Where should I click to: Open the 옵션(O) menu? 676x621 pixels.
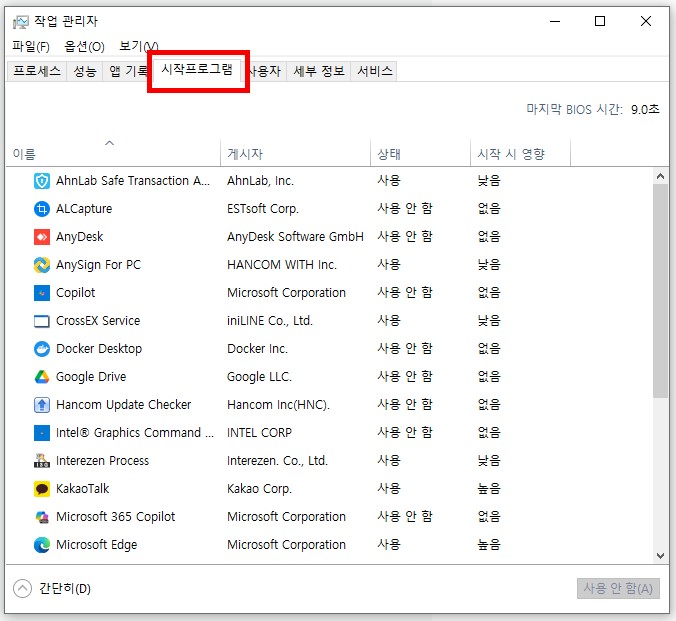[x=84, y=46]
